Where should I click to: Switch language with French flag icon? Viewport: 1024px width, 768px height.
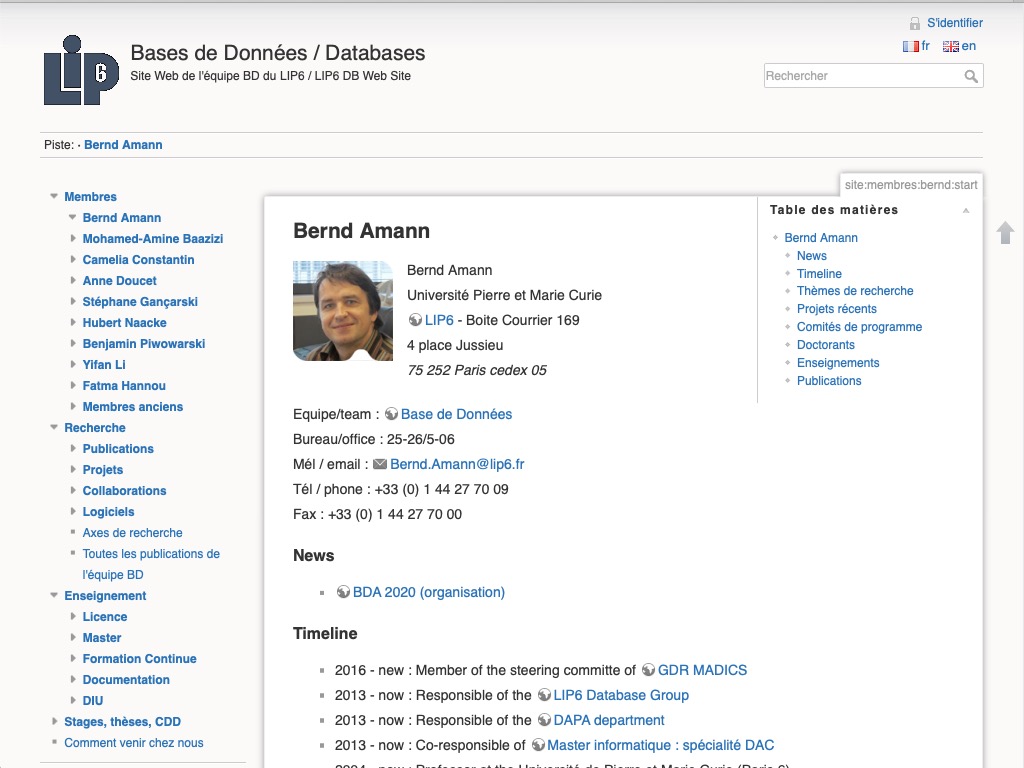910,46
